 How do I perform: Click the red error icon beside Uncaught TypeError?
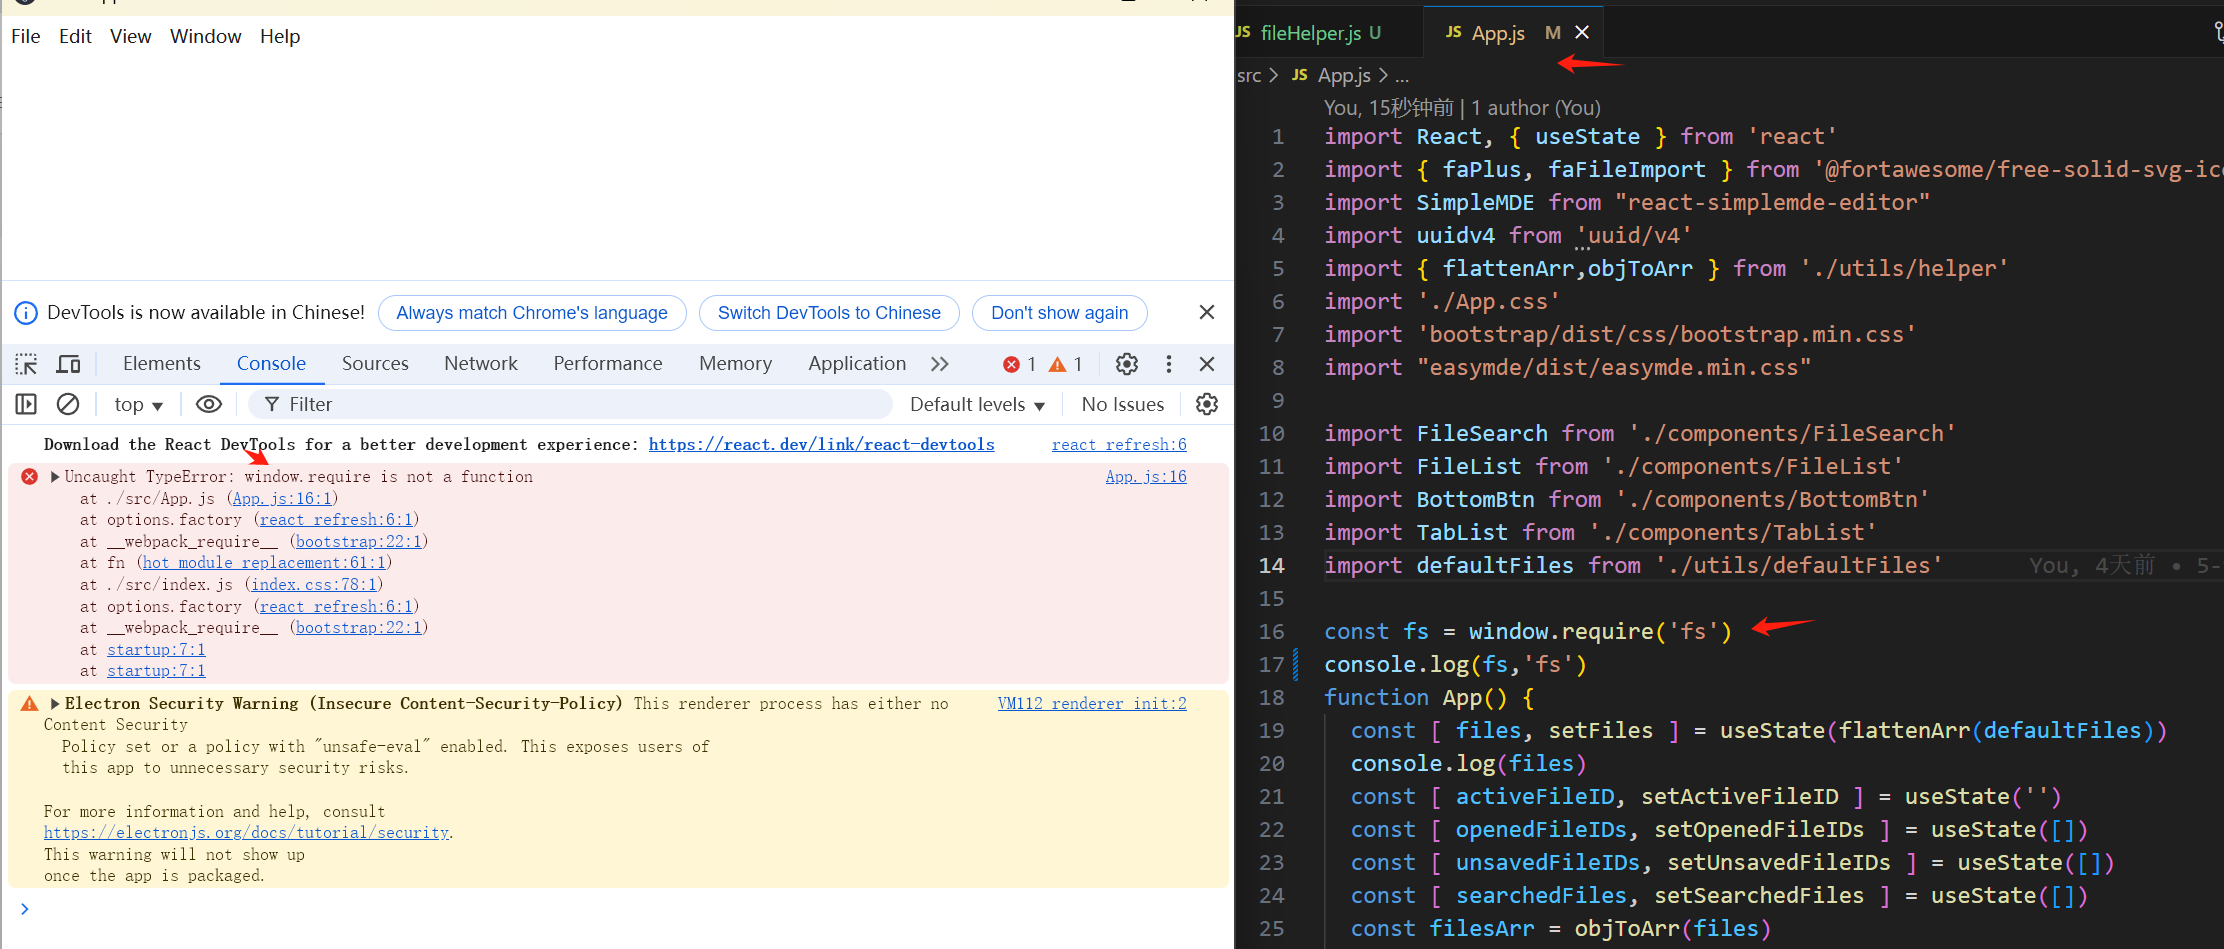29,476
